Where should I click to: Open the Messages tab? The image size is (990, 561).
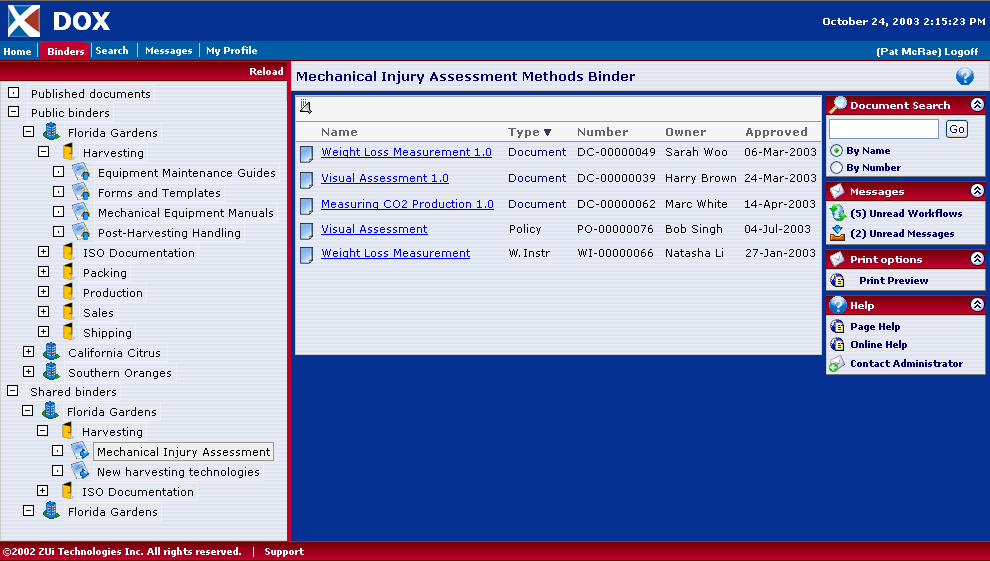(x=169, y=50)
